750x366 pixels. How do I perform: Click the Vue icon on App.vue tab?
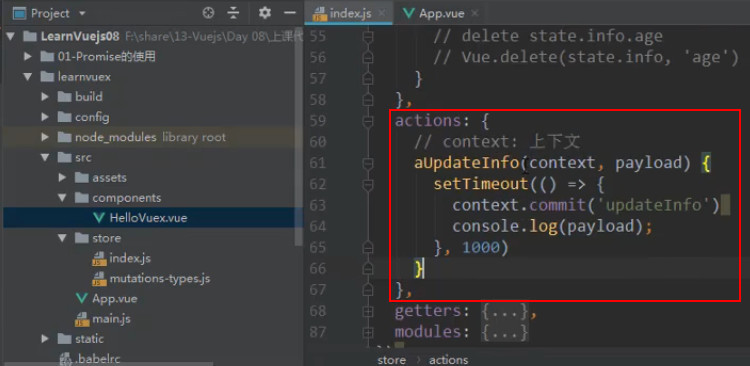(x=408, y=13)
